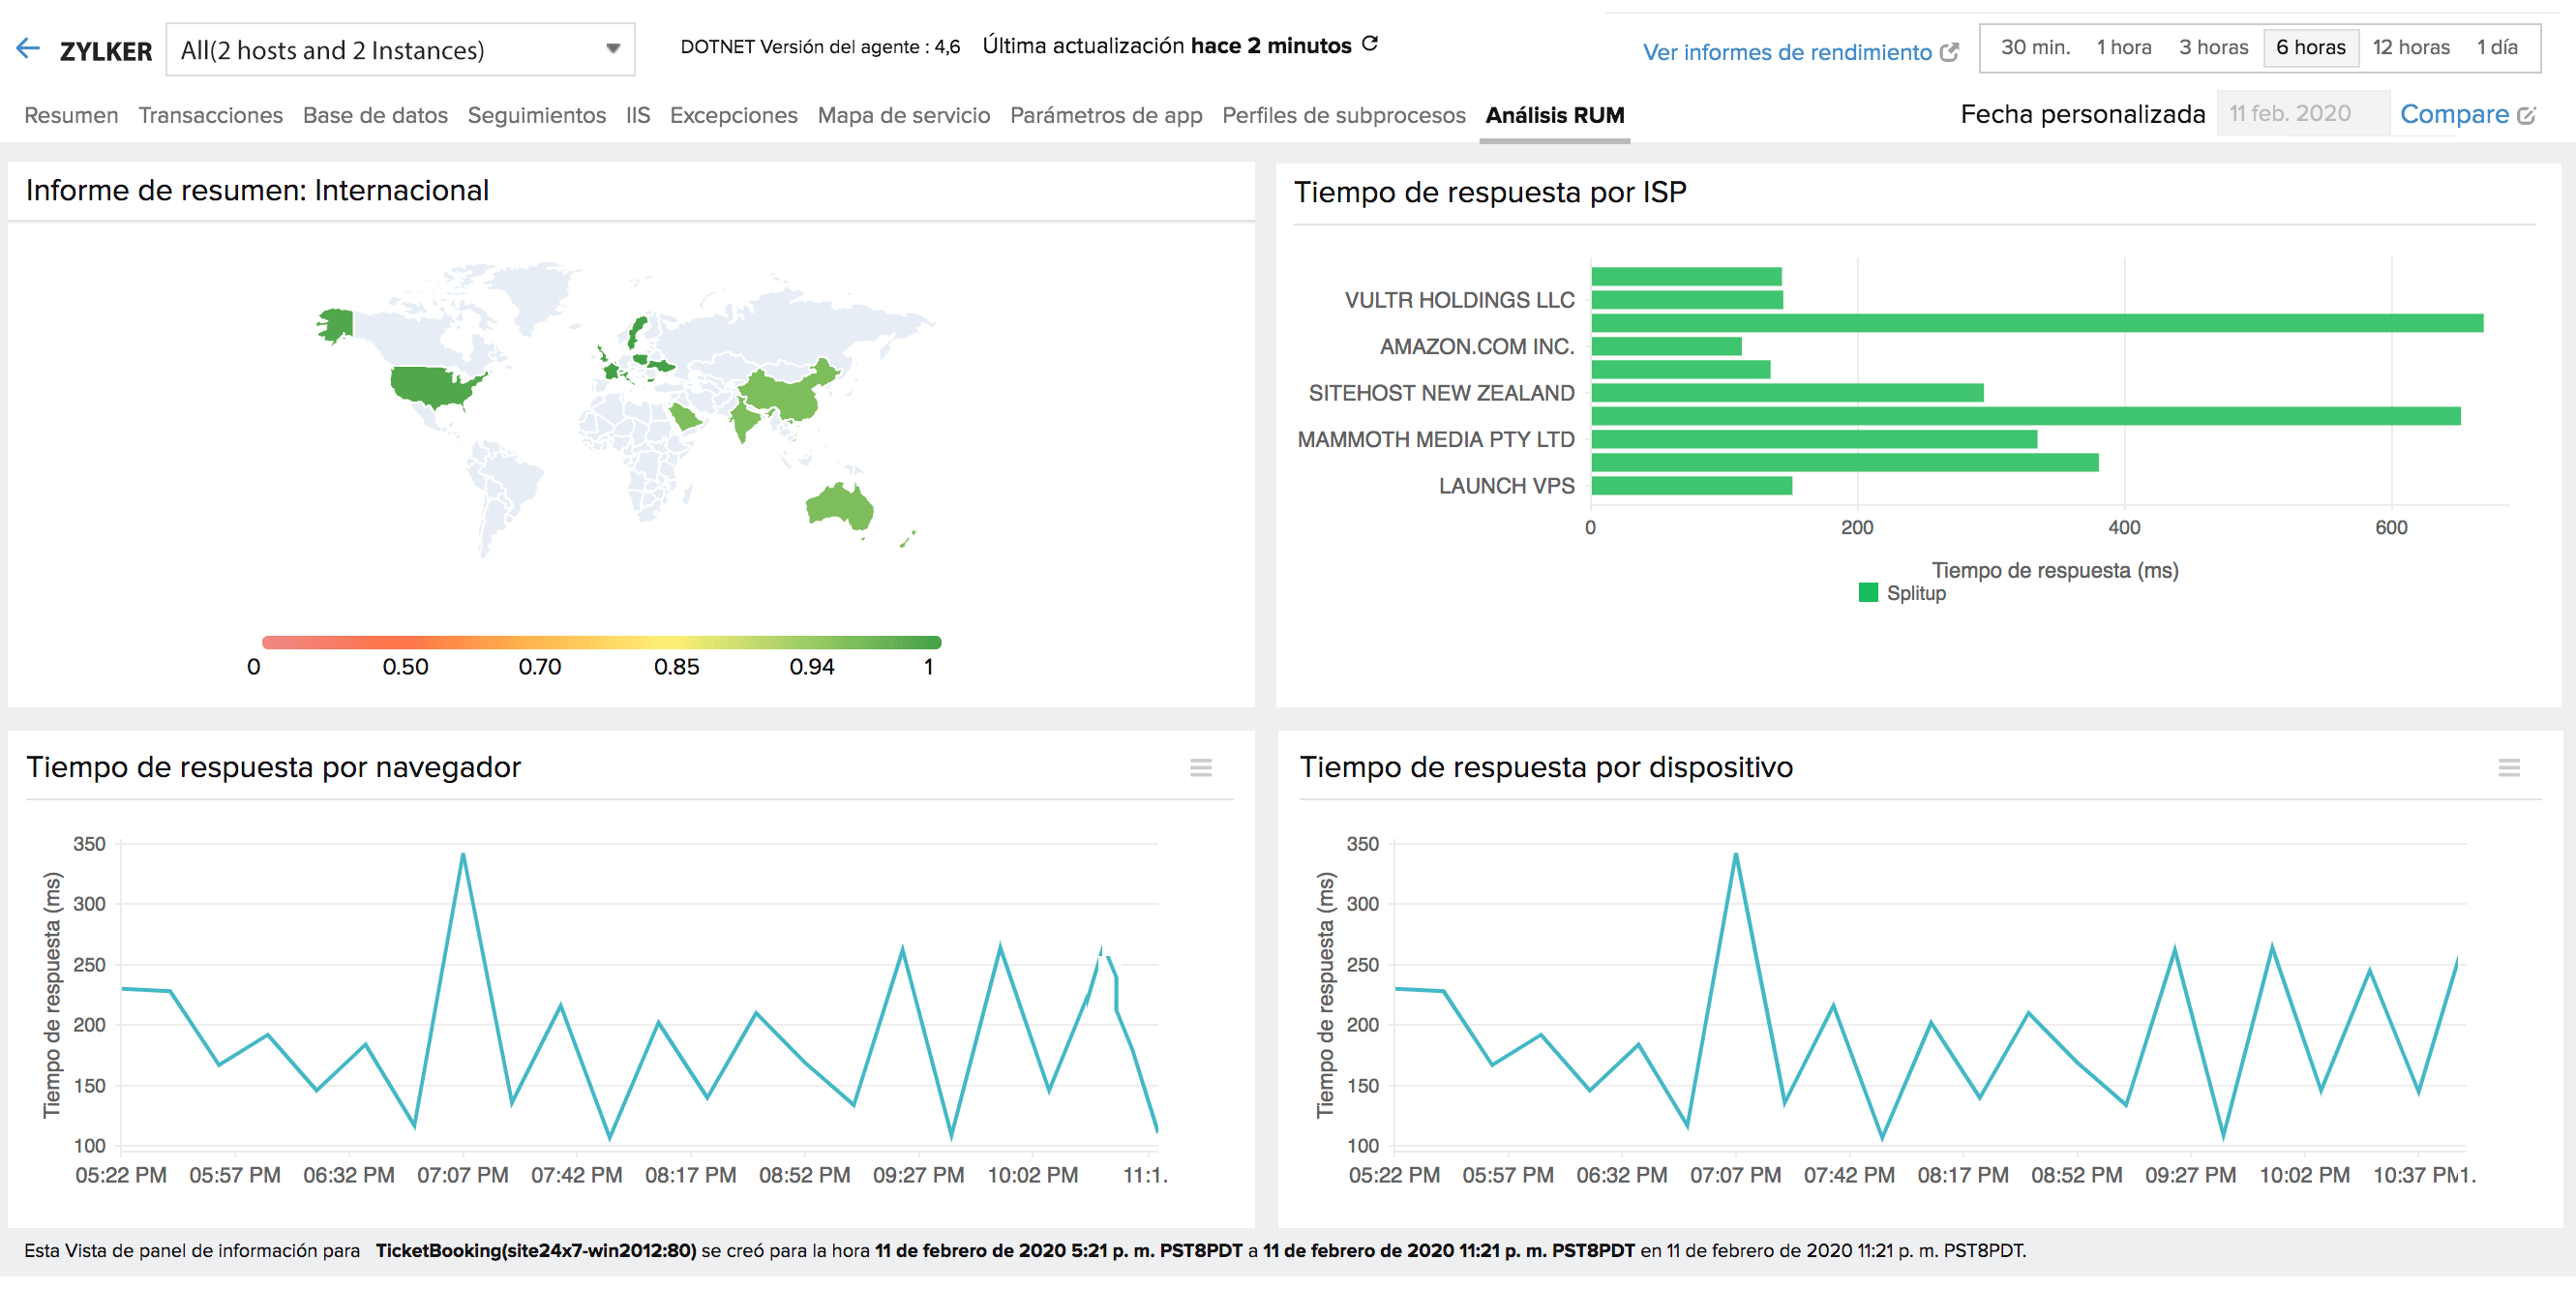
Task: Expand the hosts and instances dropdown
Action: 613,49
